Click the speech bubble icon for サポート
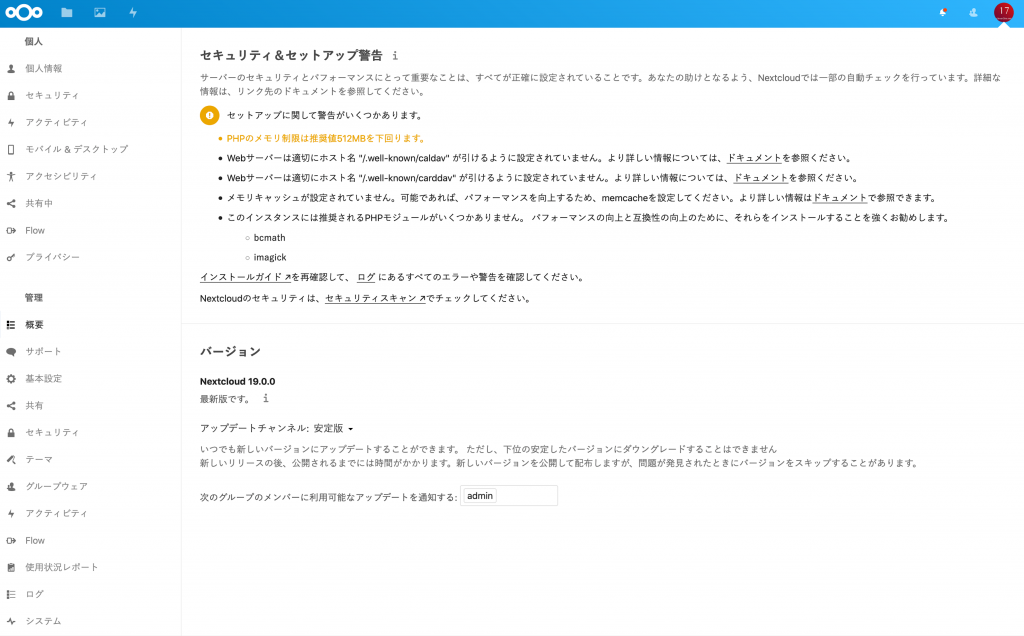1024x636 pixels. click(x=11, y=351)
